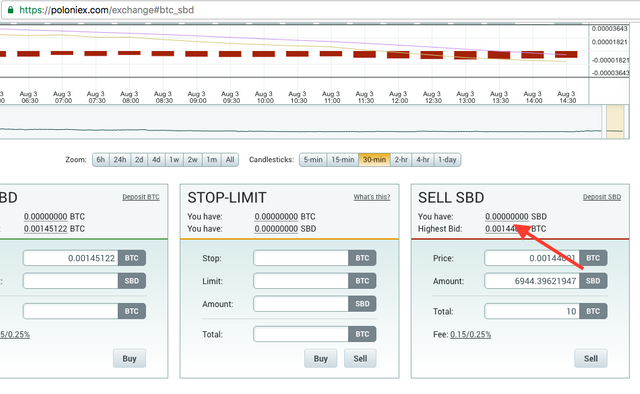The image size is (640, 394).
Task: Set chart zoom to 6h
Action: 100,160
